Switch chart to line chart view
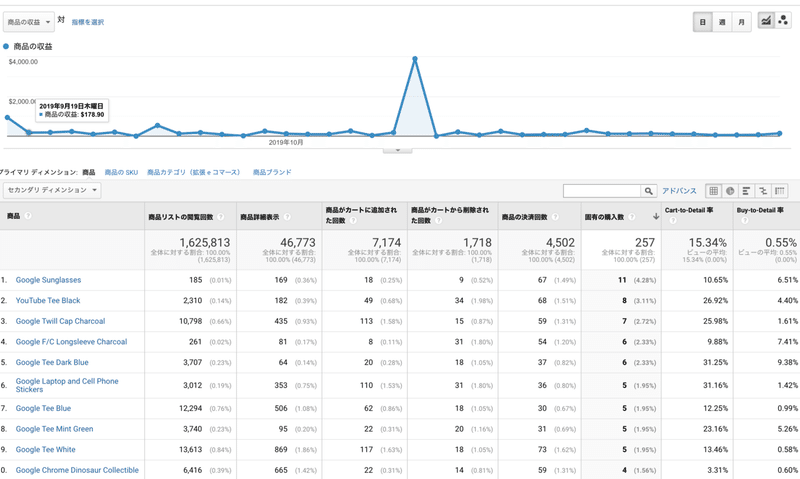This screenshot has height=479, width=800. 766,21
